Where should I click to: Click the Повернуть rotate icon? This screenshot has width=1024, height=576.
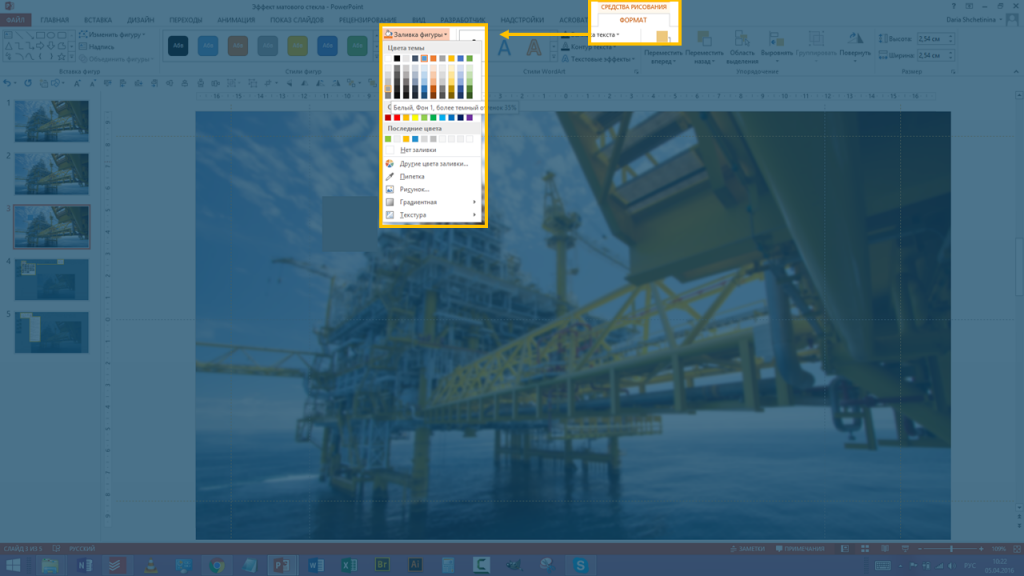(x=855, y=39)
